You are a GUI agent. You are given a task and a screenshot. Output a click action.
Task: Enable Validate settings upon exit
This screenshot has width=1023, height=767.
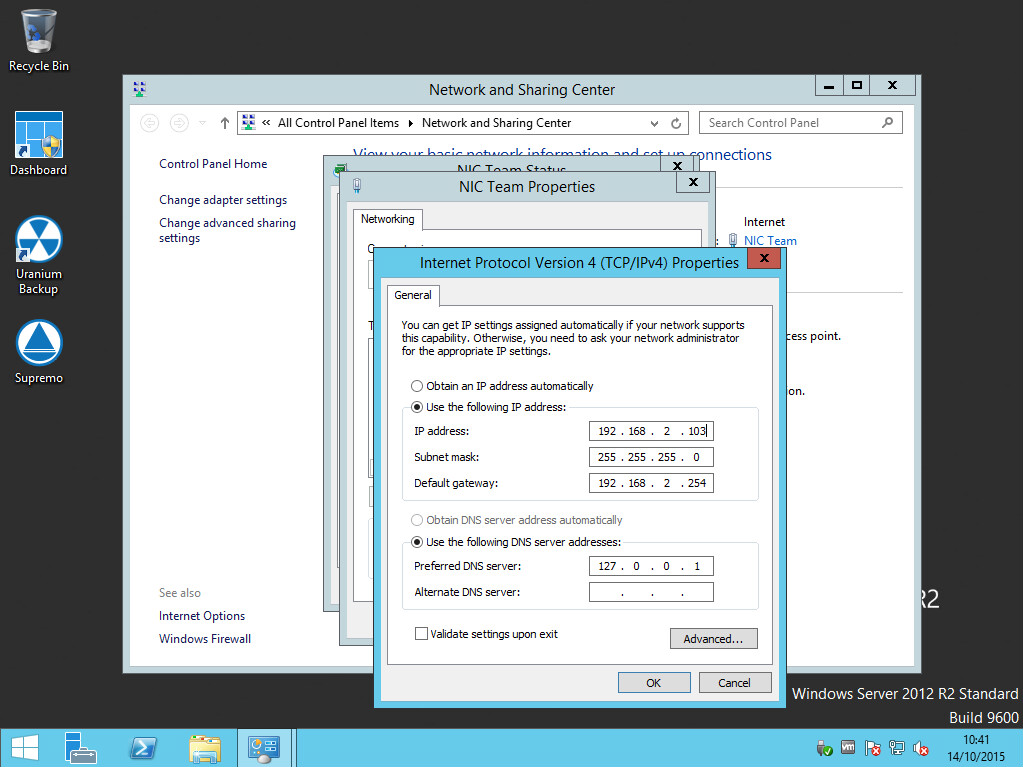(421, 632)
